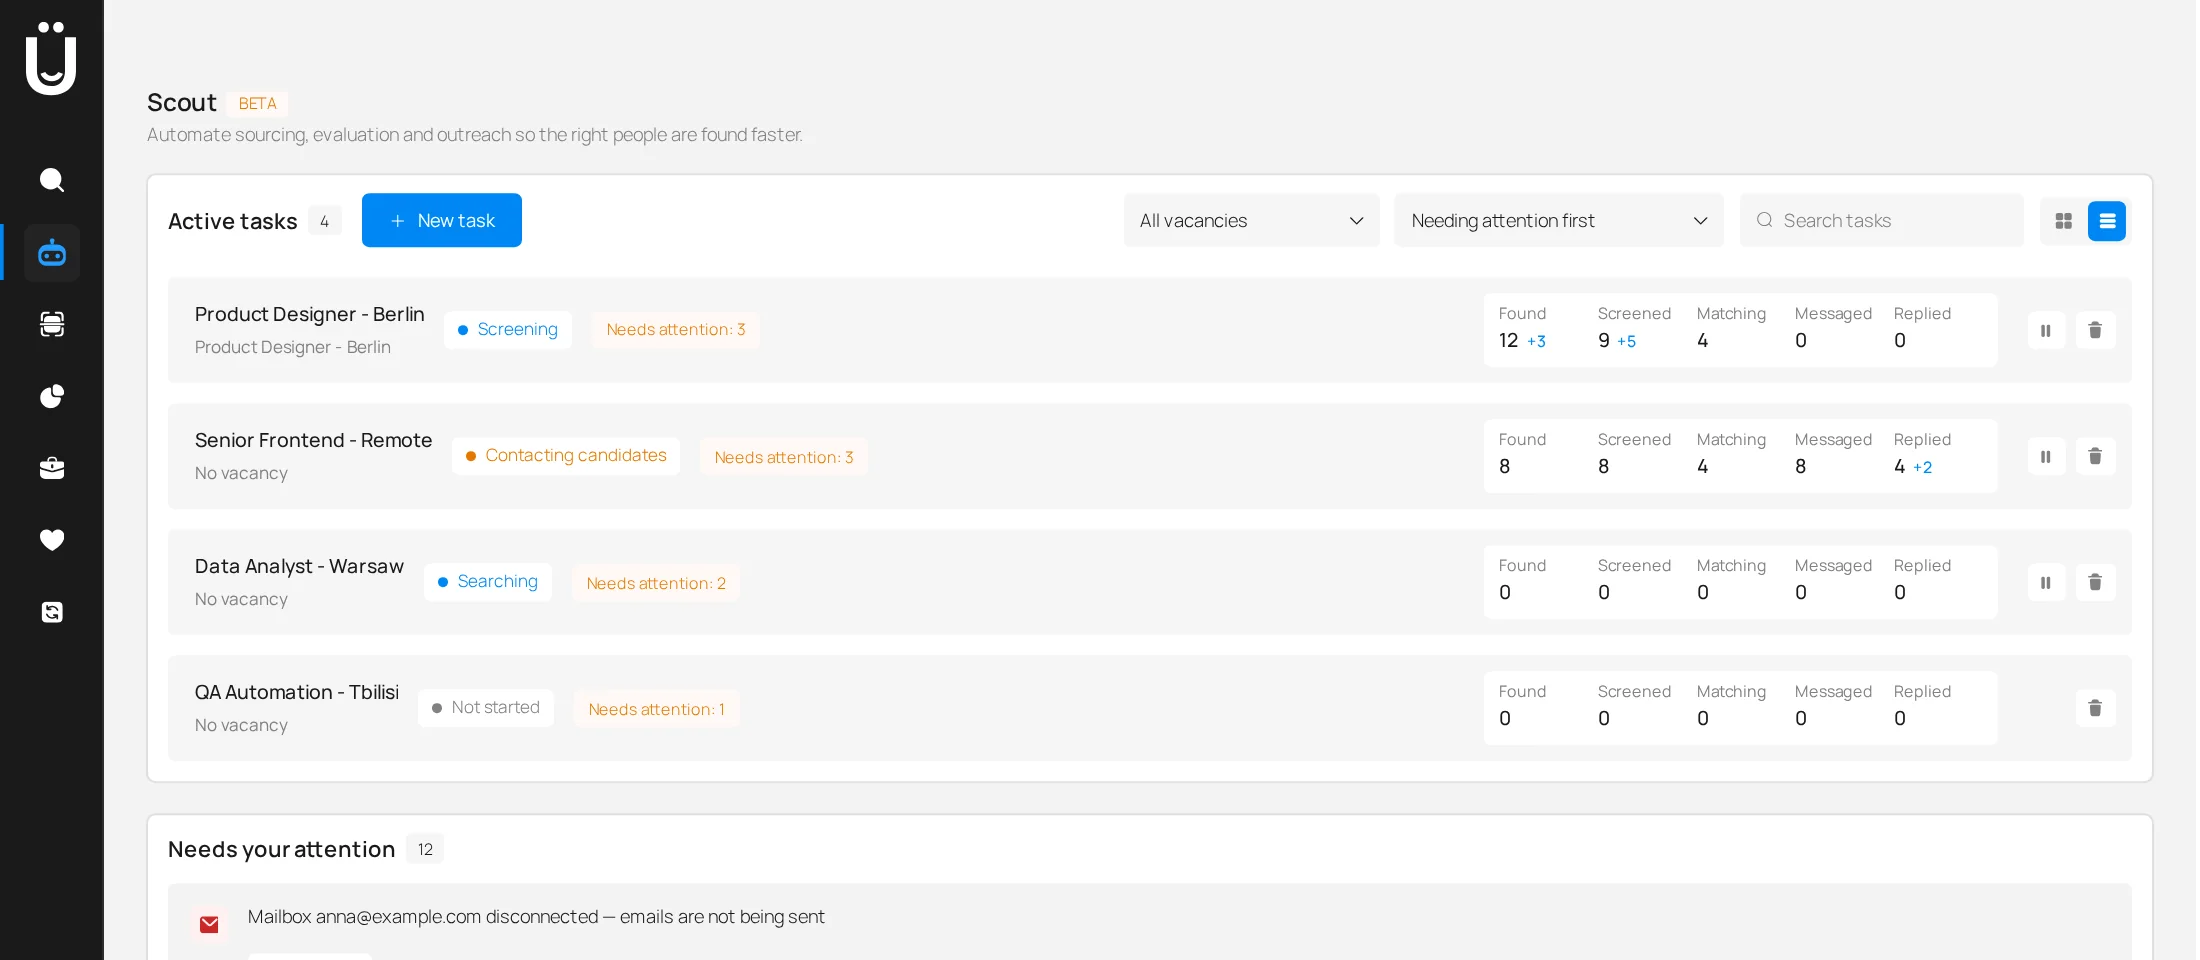
Task: Click Needs attention: 3 on Product Designer row
Action: [x=676, y=330]
